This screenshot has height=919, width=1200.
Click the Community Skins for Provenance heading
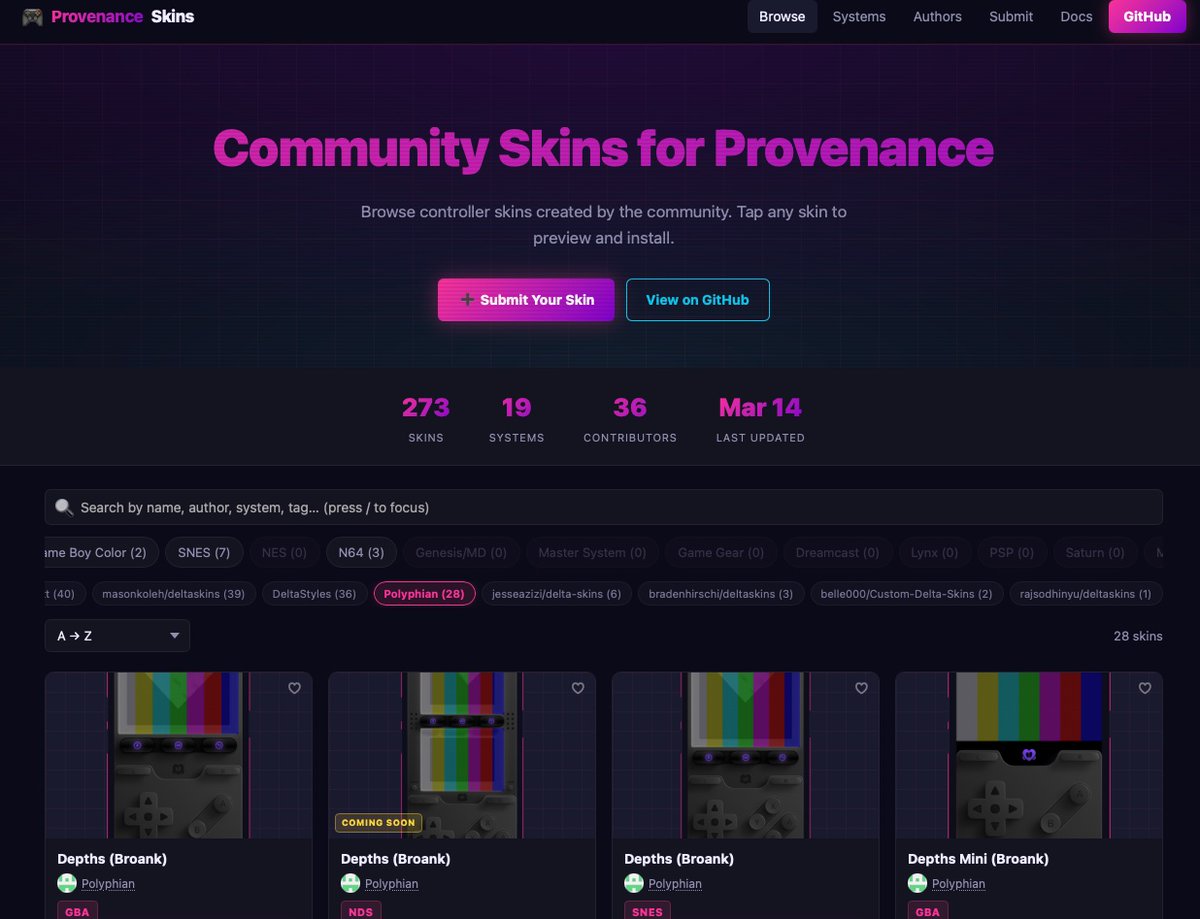pyautogui.click(x=603, y=148)
